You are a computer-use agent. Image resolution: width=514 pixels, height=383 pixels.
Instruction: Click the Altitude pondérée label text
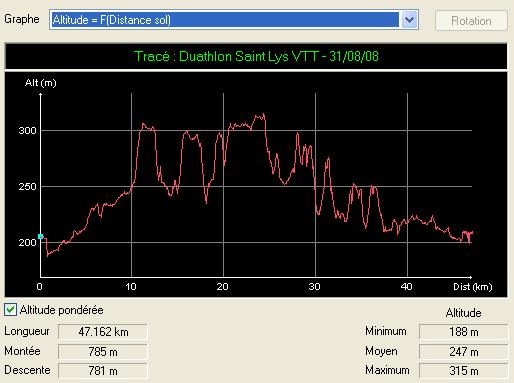[x=62, y=310]
